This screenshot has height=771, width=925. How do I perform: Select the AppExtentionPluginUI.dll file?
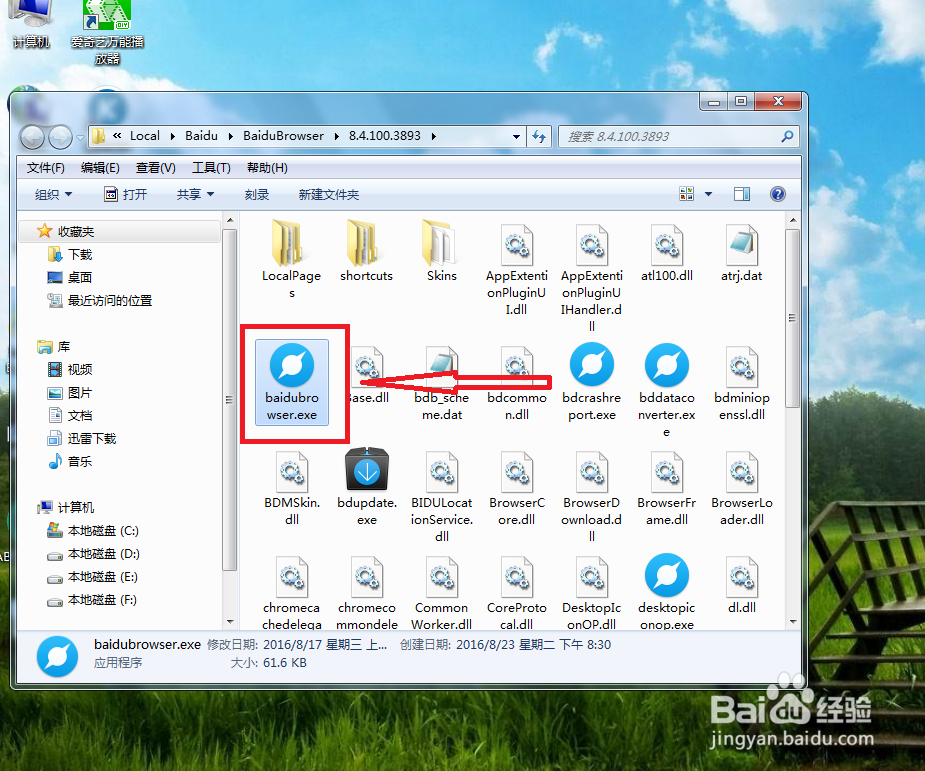[x=517, y=268]
